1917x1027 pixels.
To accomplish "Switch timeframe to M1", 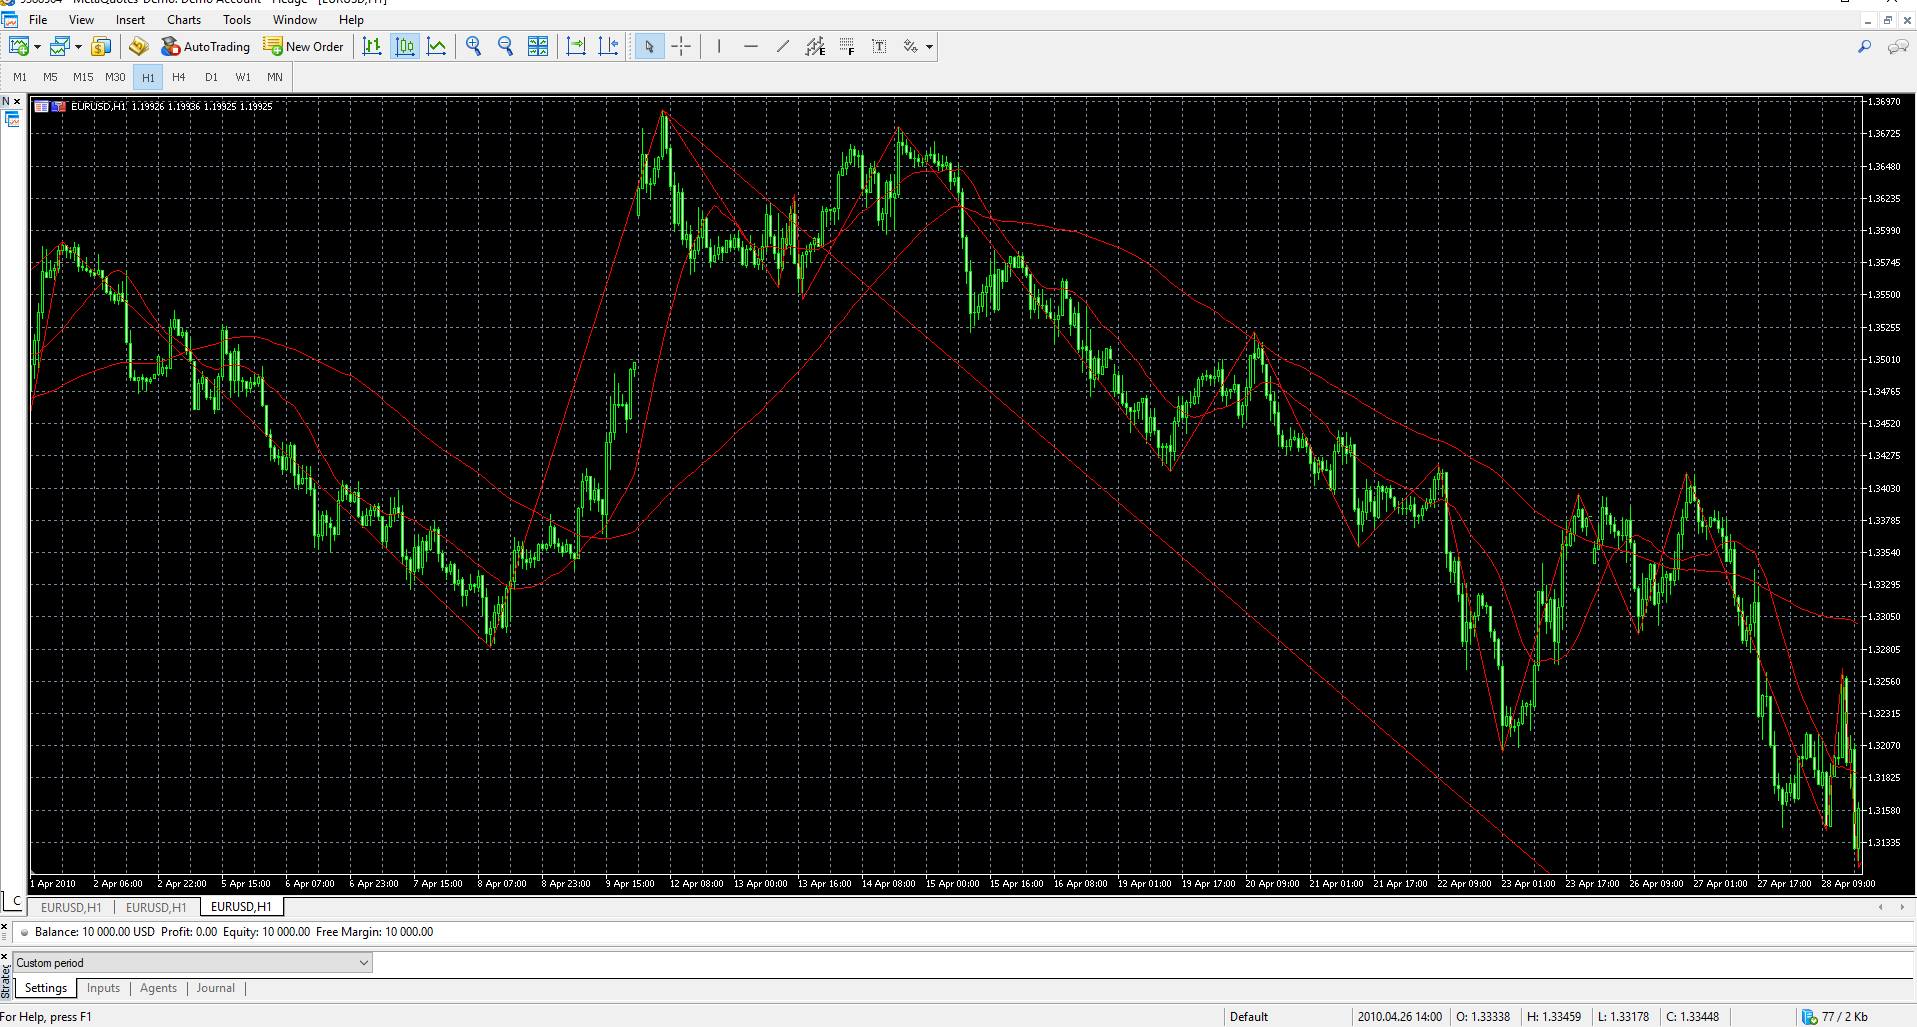I will click(x=20, y=77).
